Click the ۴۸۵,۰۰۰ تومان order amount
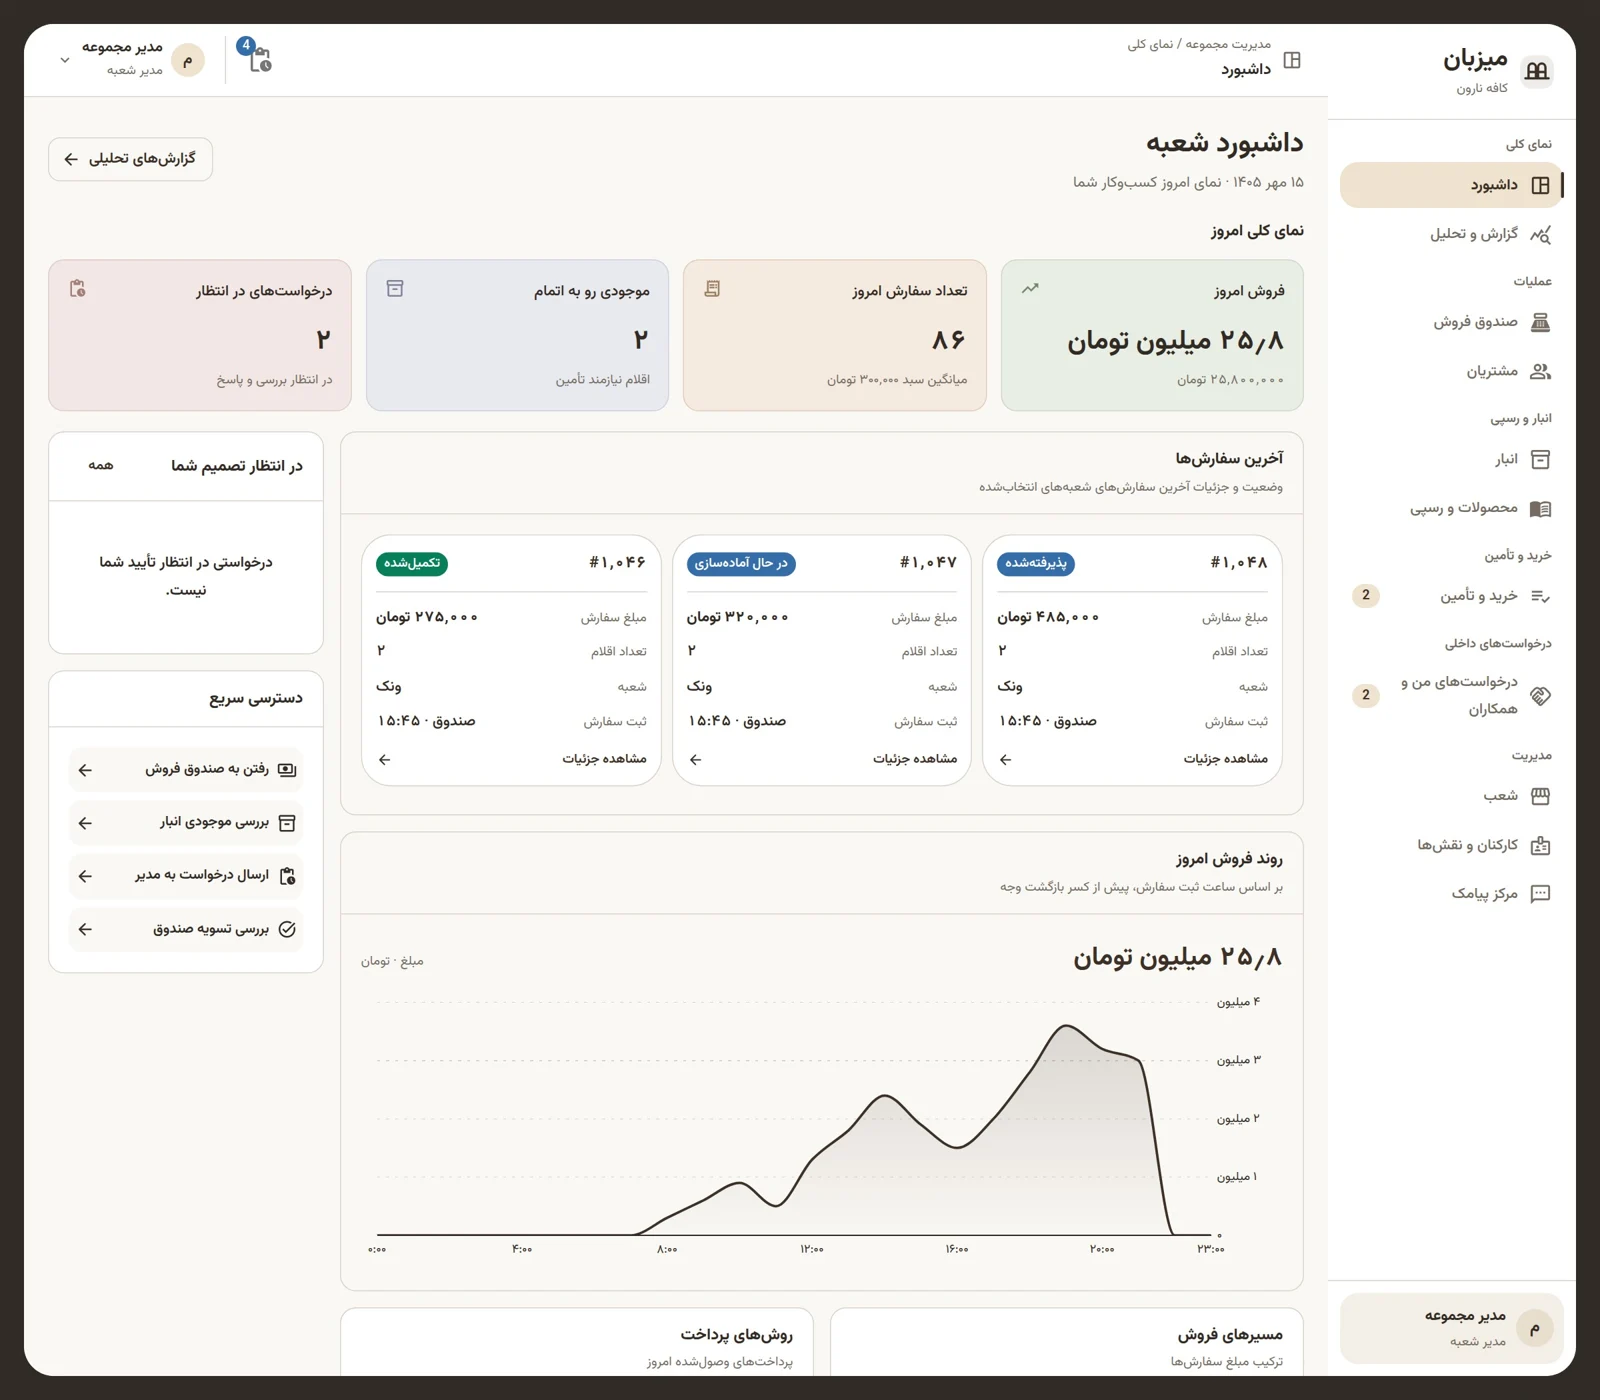 [1048, 617]
